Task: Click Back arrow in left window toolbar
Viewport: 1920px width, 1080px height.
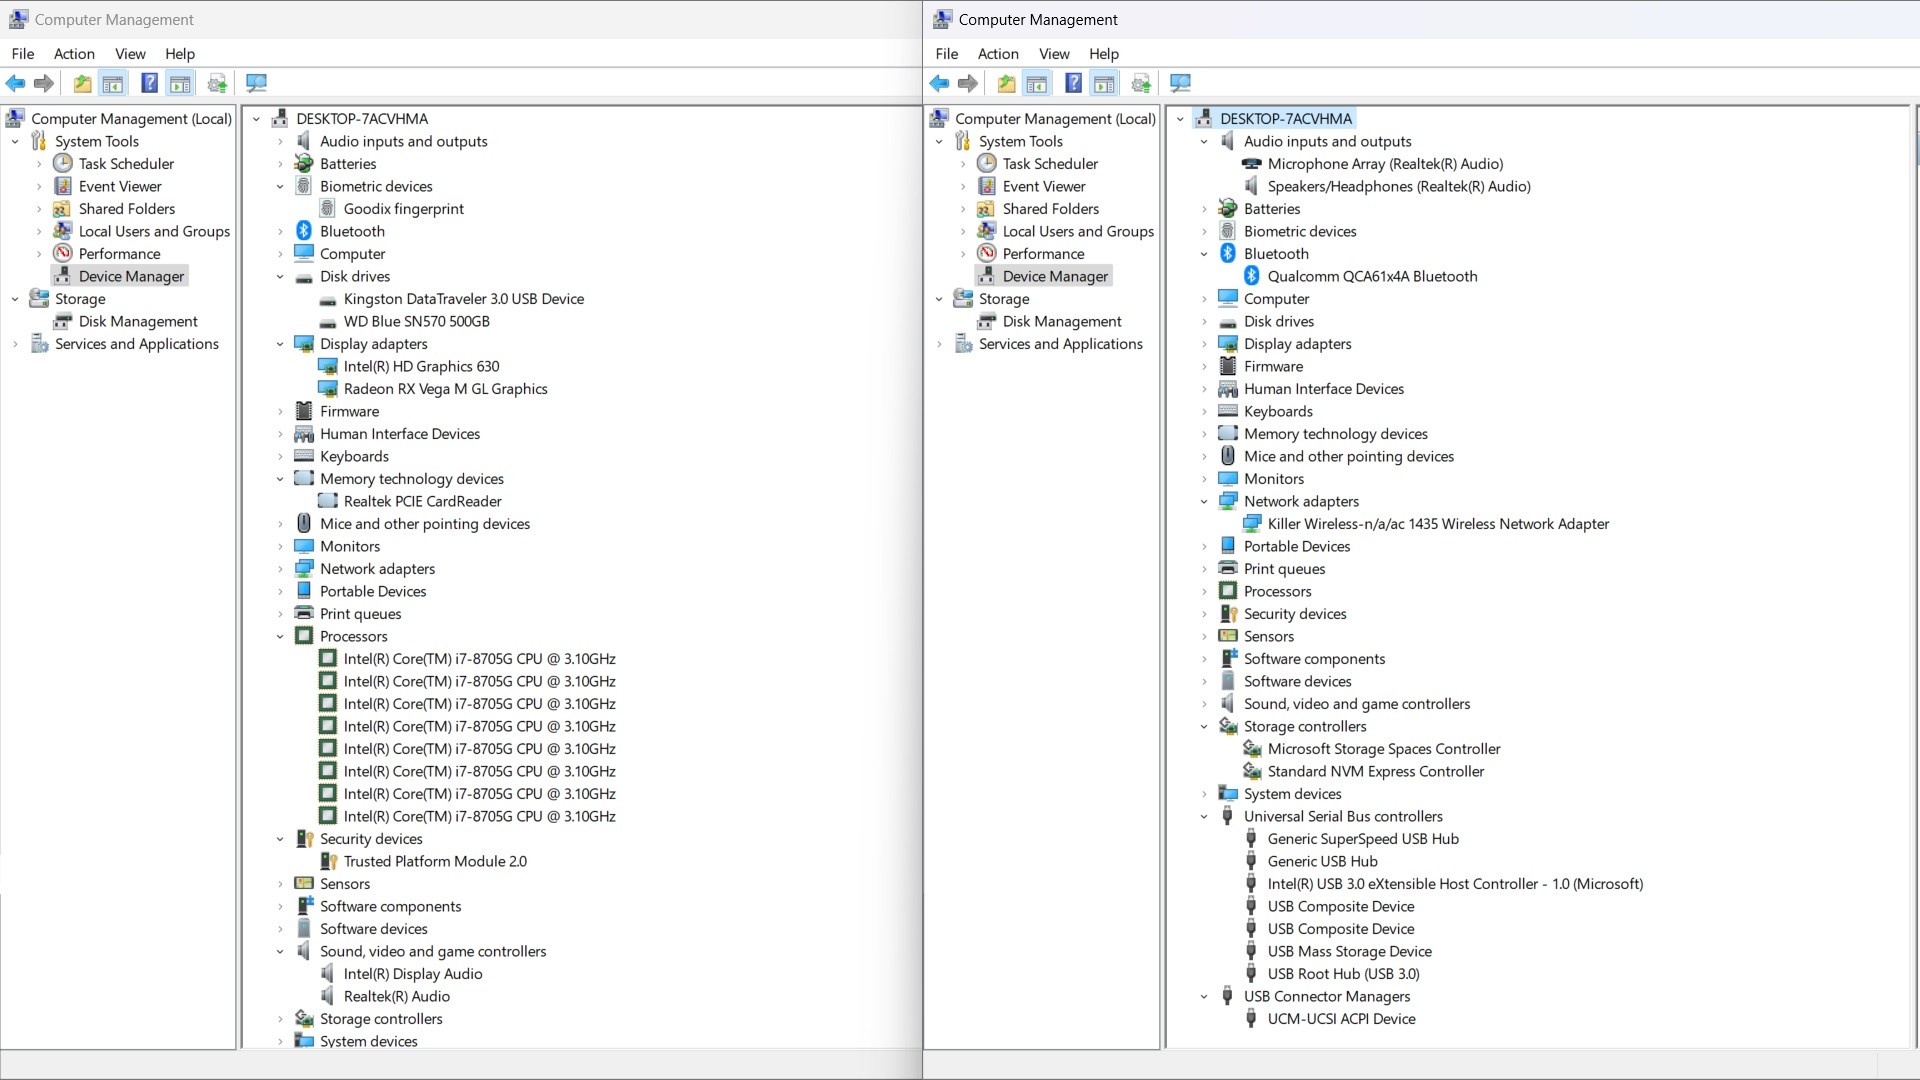Action: pos(15,84)
